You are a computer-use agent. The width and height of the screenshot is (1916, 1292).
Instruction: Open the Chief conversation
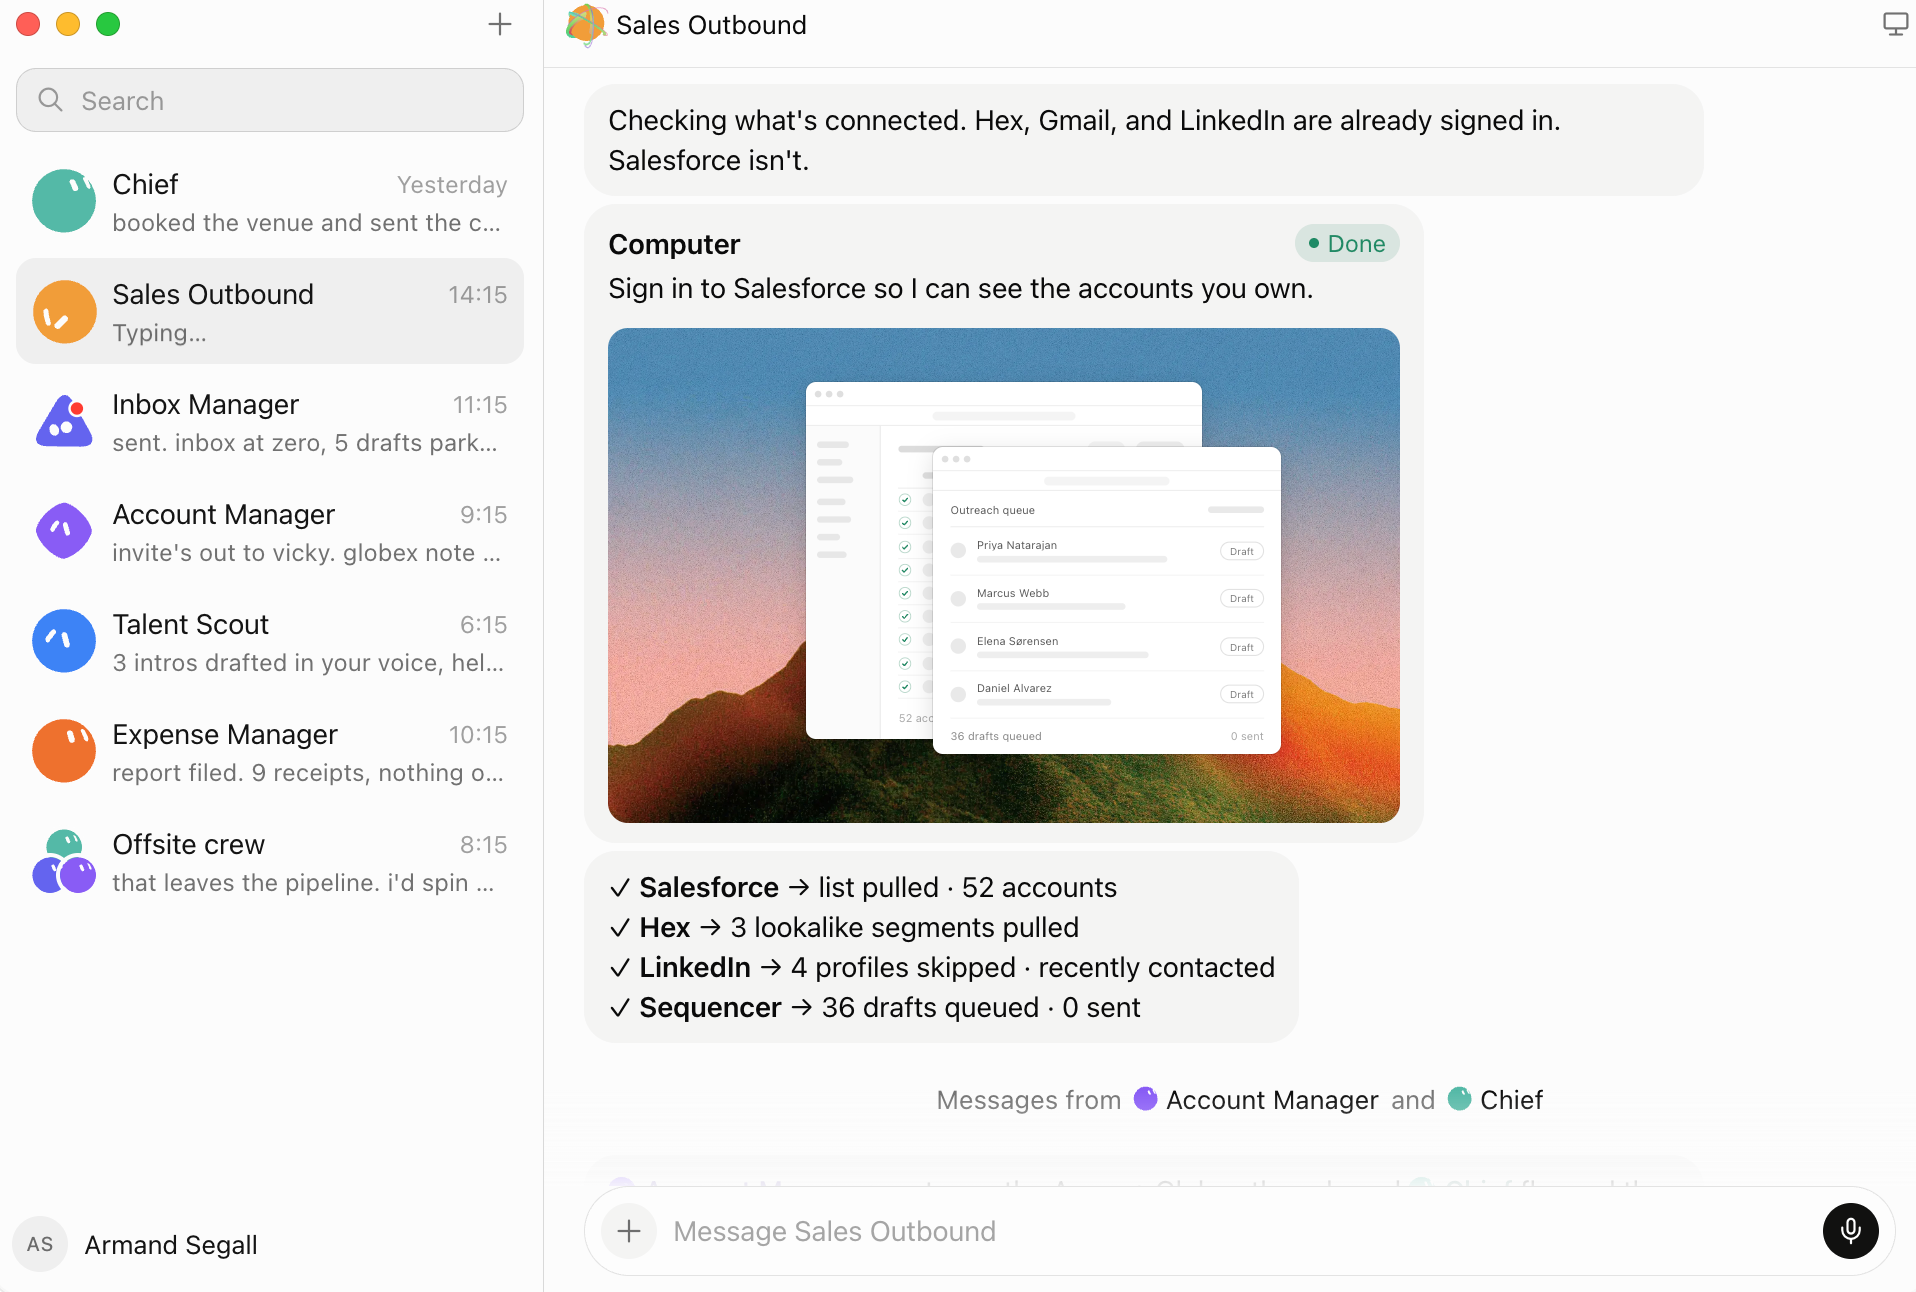(x=270, y=202)
